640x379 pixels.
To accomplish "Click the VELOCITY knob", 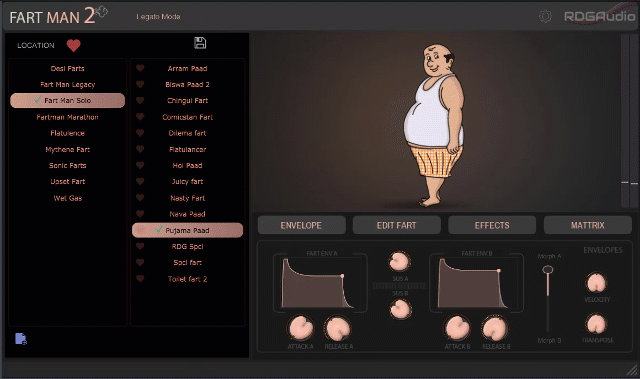I will pyautogui.click(x=596, y=283).
